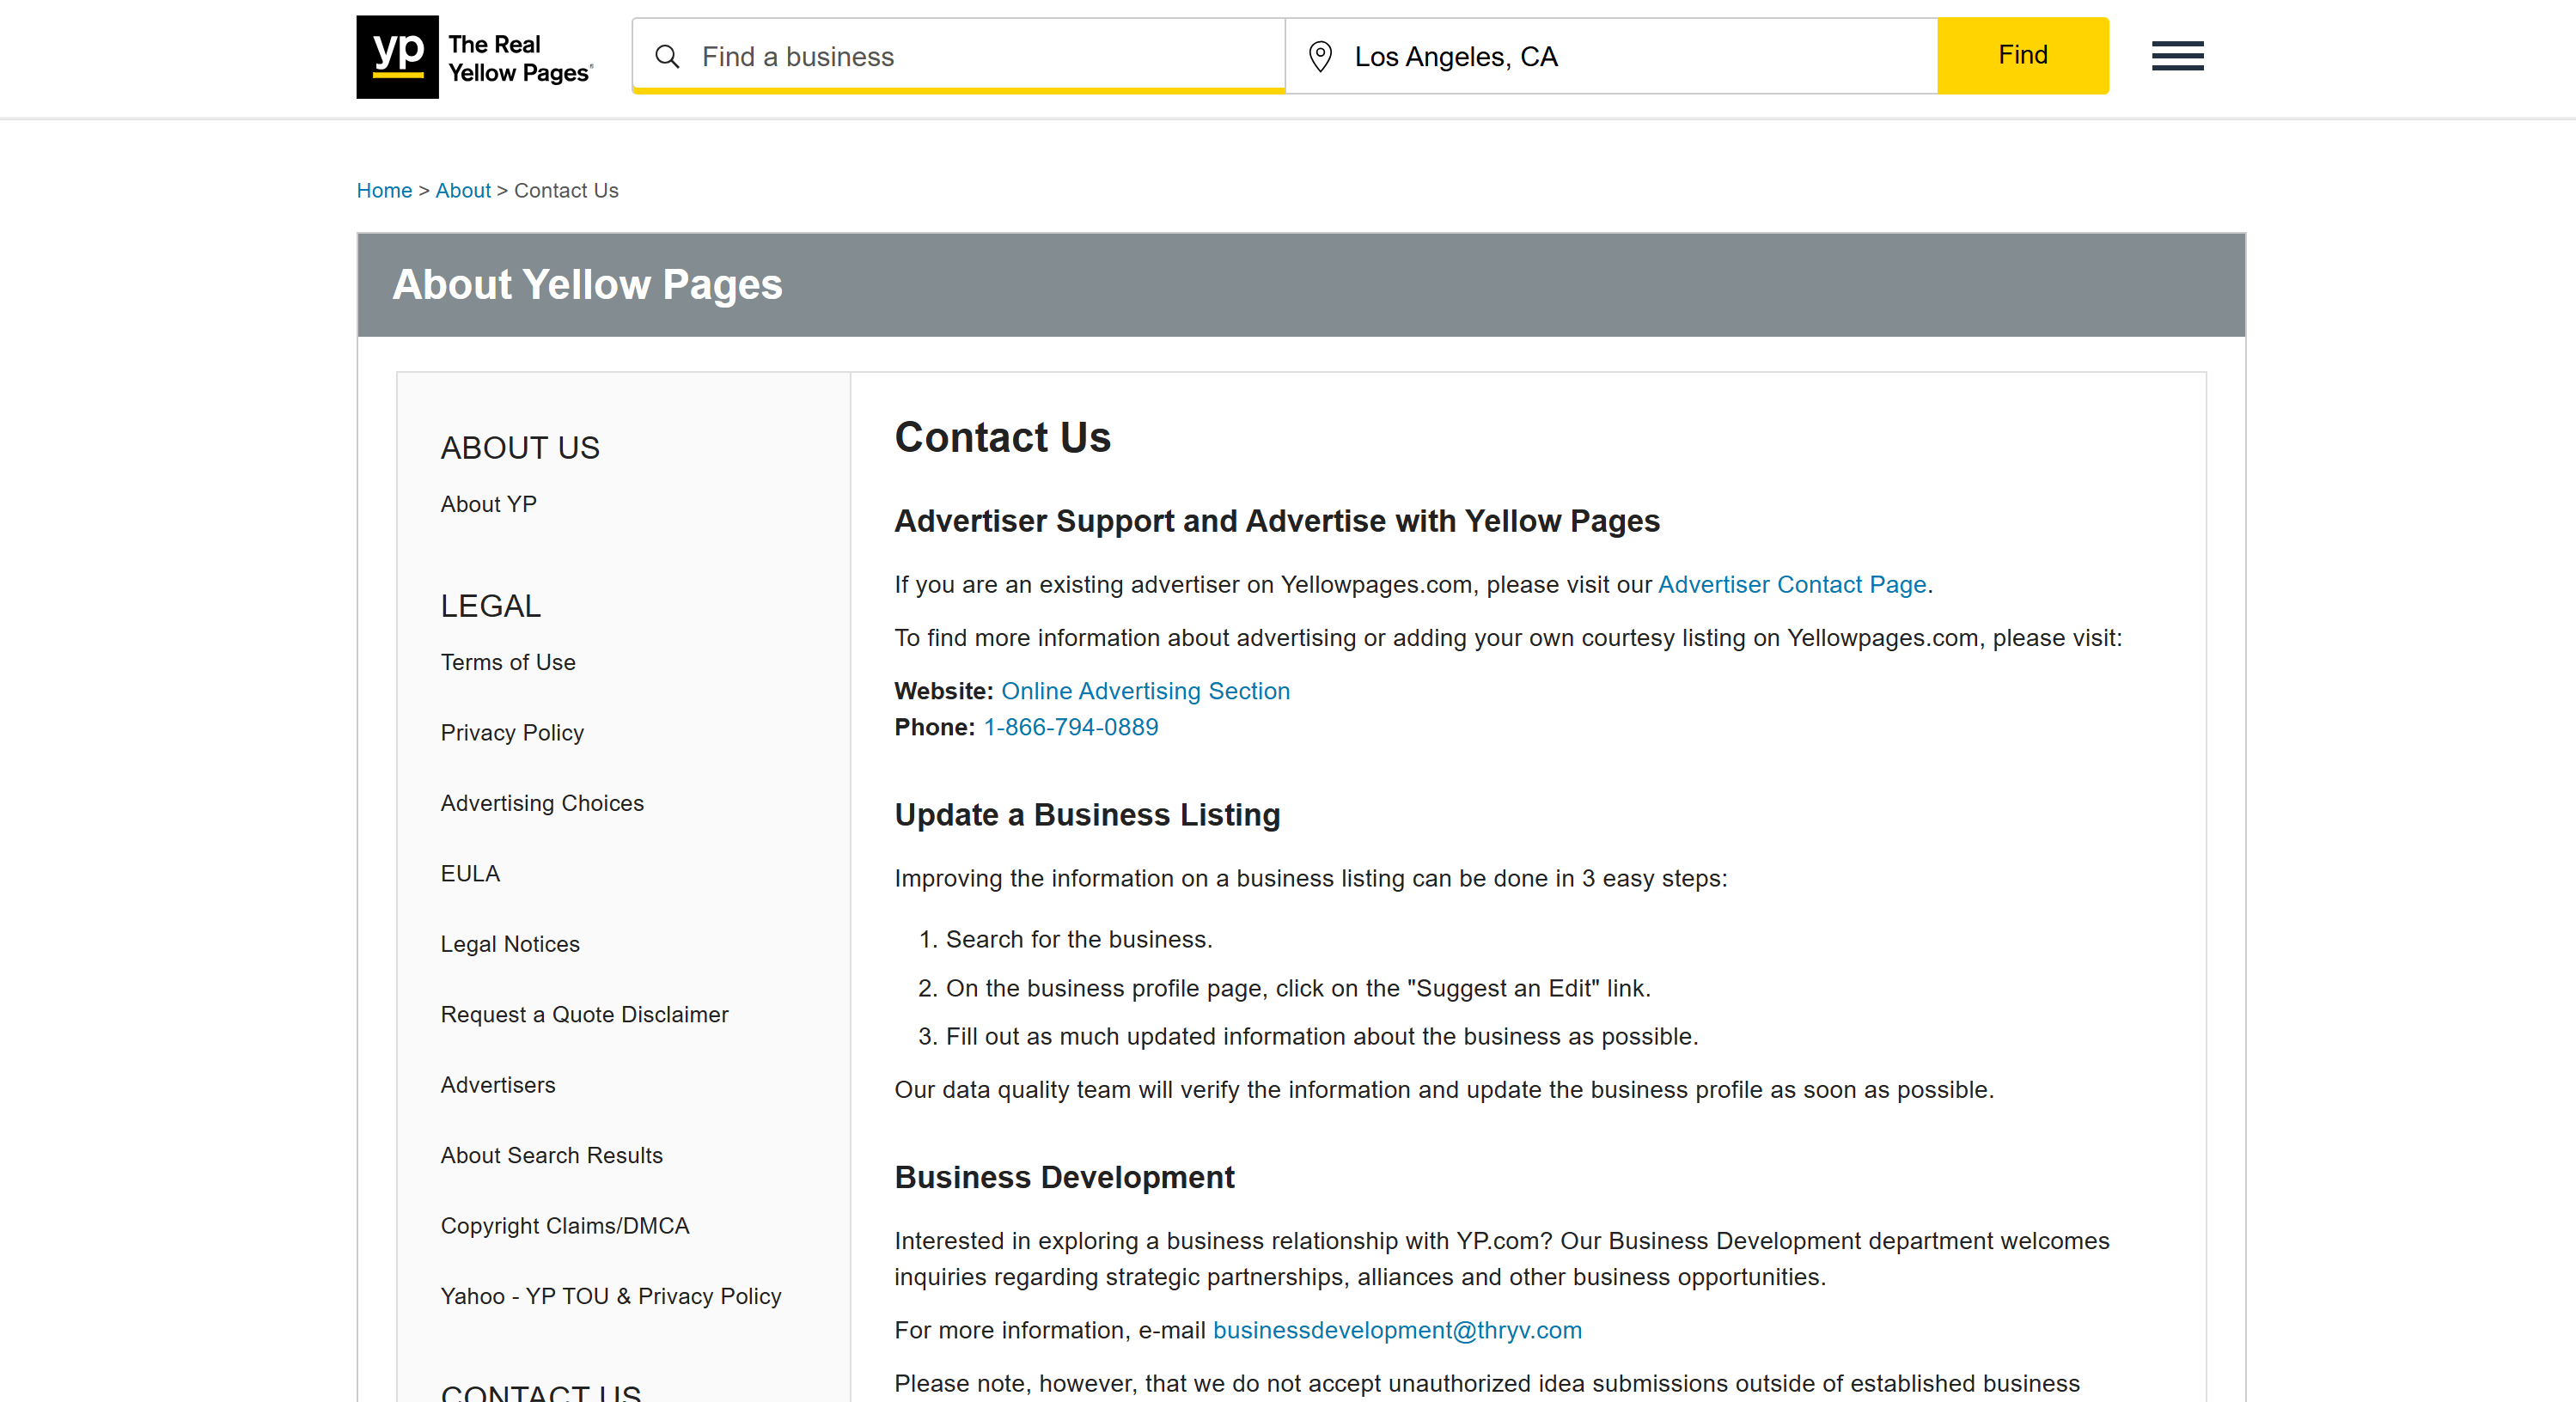Click the Los Angeles, CA location field
The image size is (2576, 1402).
1600,56
